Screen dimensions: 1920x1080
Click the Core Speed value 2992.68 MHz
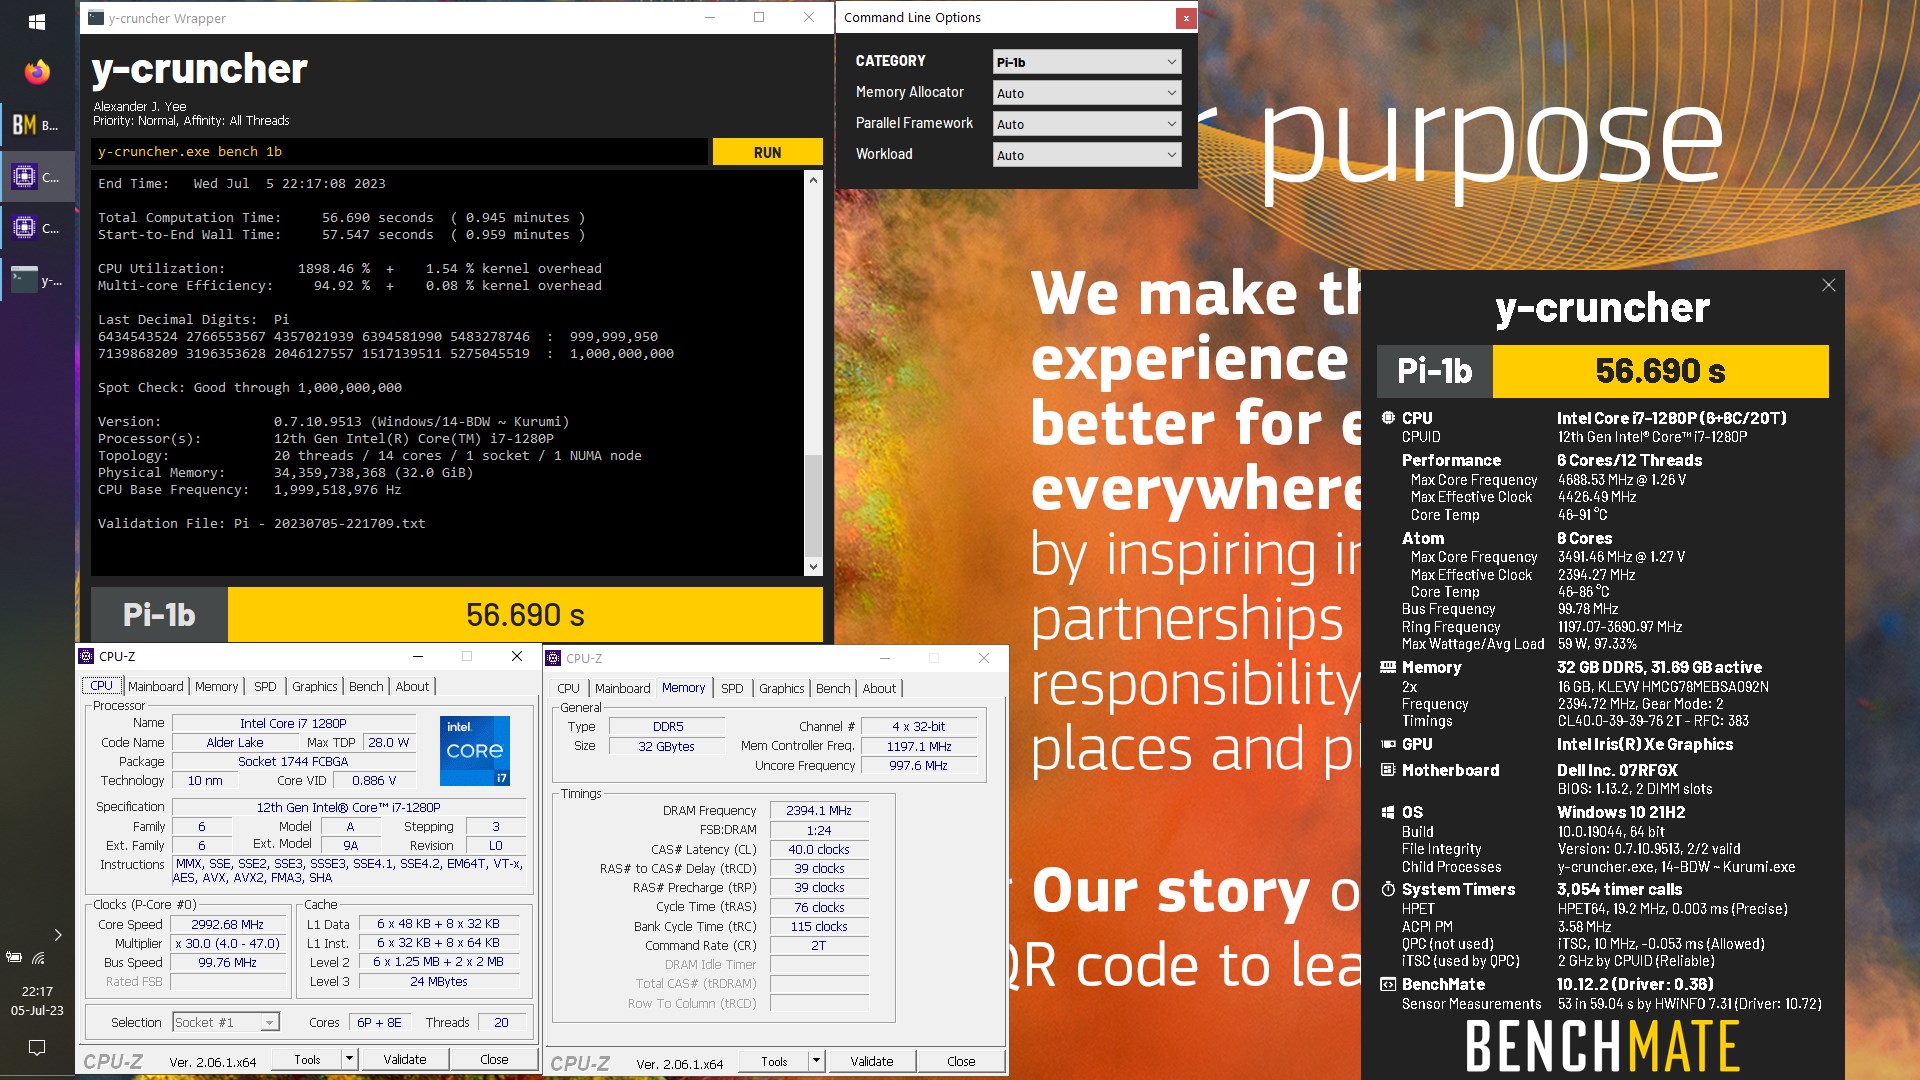[x=228, y=924]
